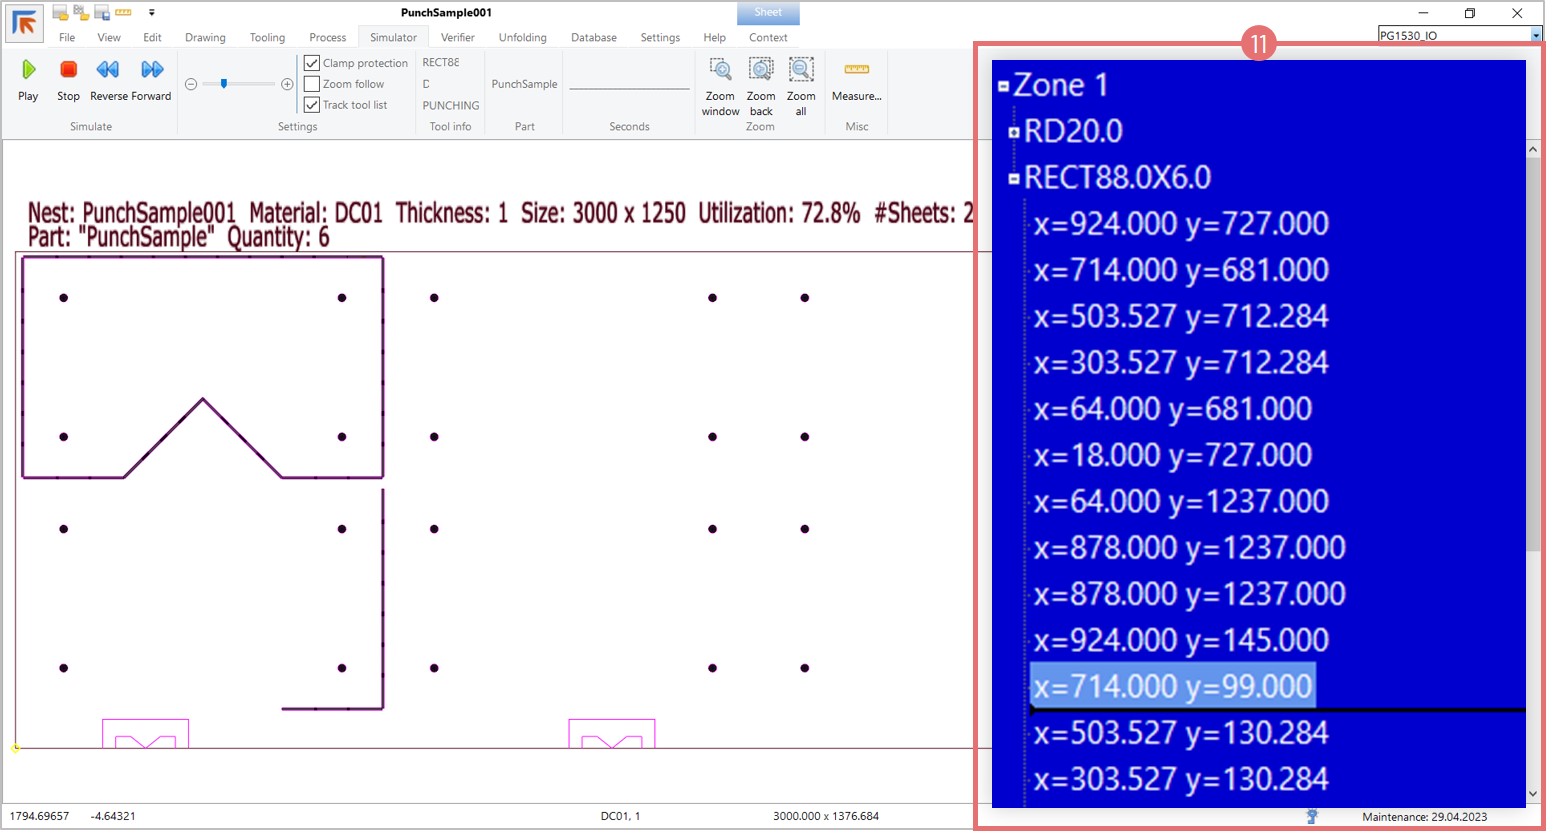Expand the RD20.0 tool node

pyautogui.click(x=1014, y=132)
